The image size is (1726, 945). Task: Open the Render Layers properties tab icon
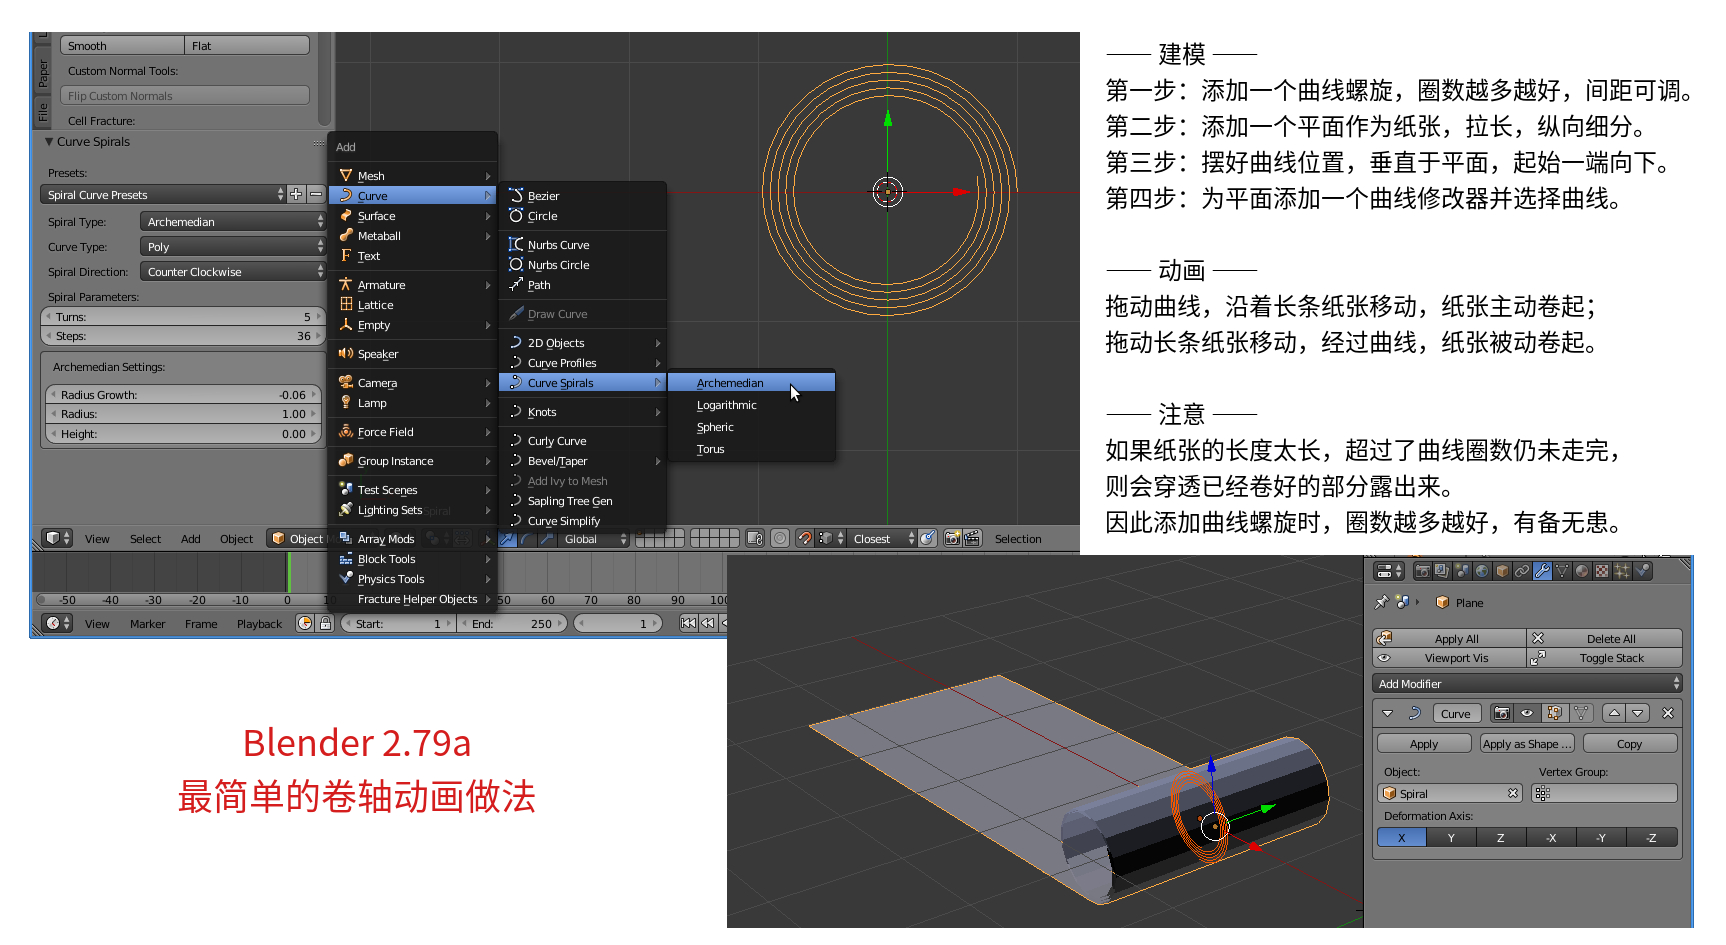point(1442,571)
